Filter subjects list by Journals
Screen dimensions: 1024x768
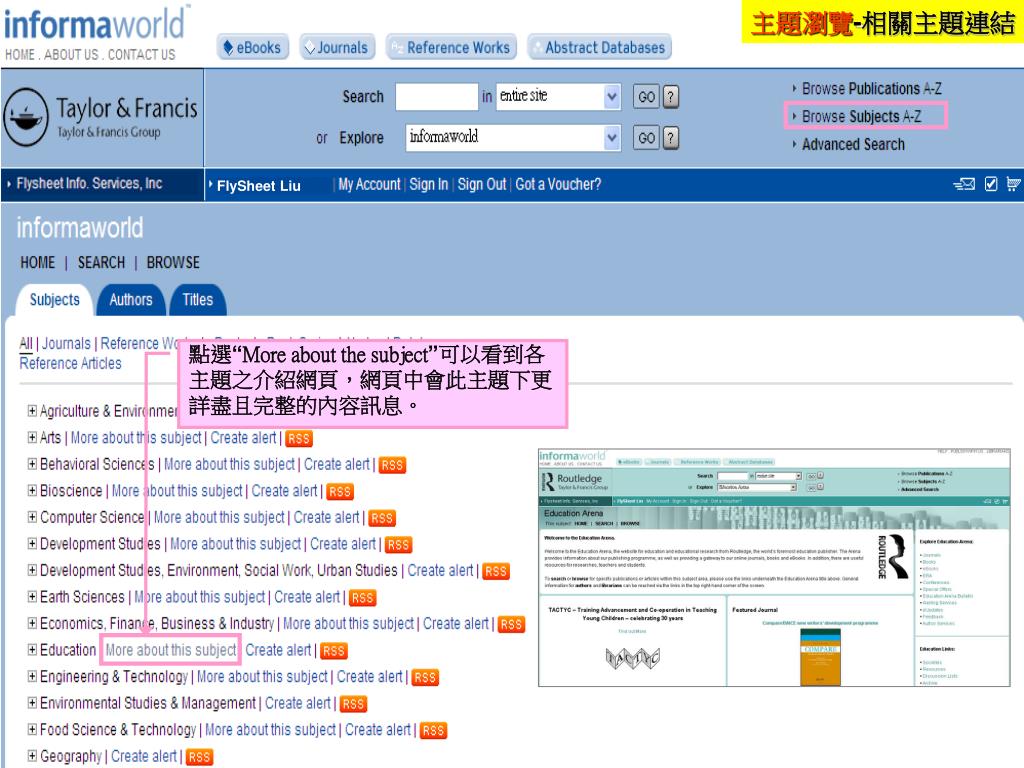[x=66, y=344]
